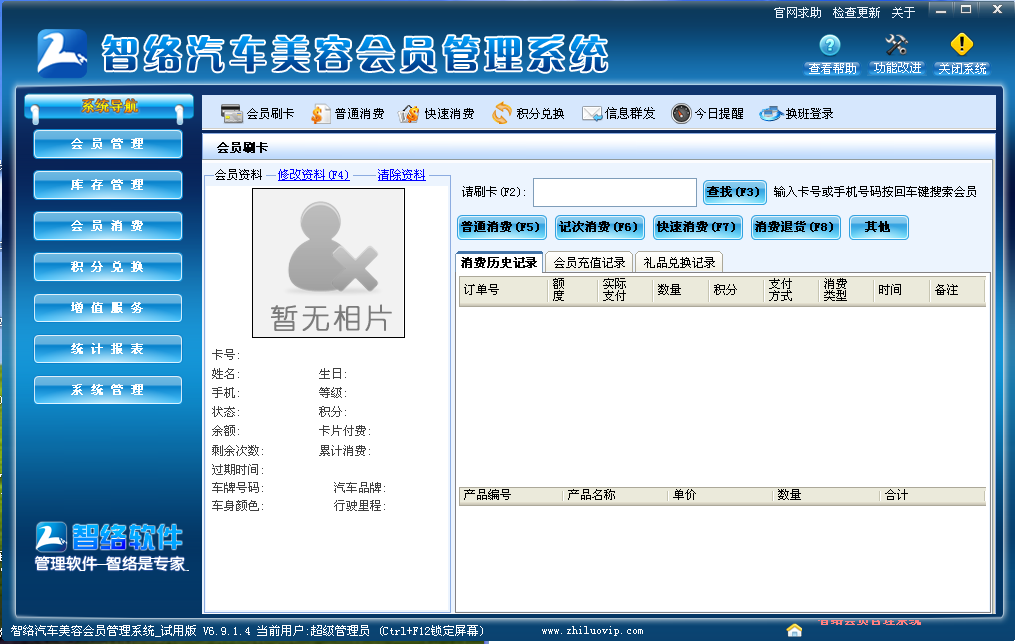Click the 系统导航 sidebar header
1015x644 pixels.
tap(109, 107)
